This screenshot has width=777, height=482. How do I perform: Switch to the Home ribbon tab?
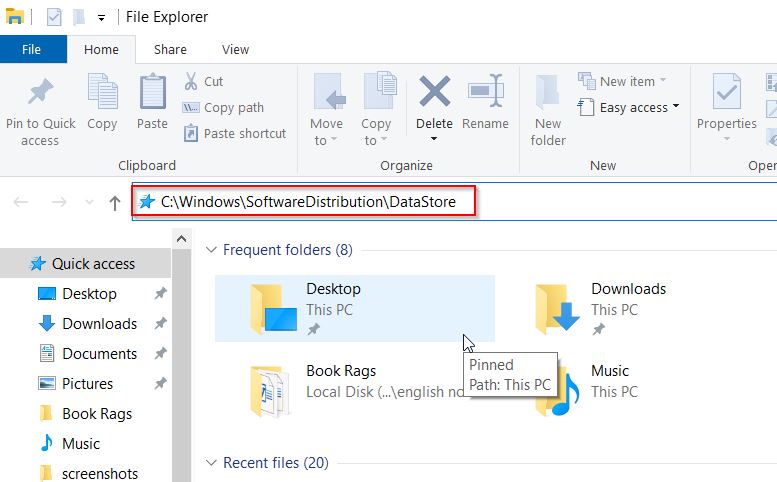pos(102,50)
